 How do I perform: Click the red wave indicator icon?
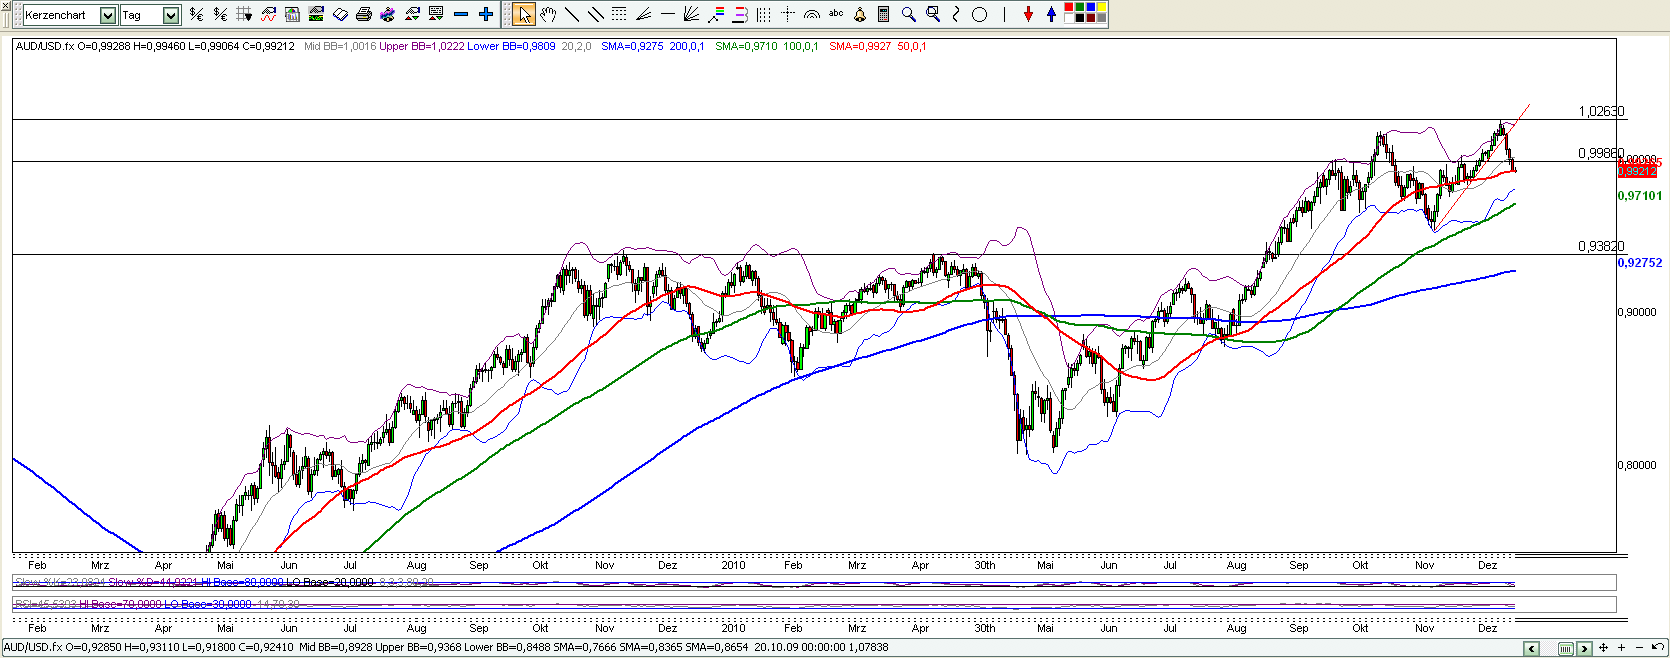pyautogui.click(x=268, y=14)
